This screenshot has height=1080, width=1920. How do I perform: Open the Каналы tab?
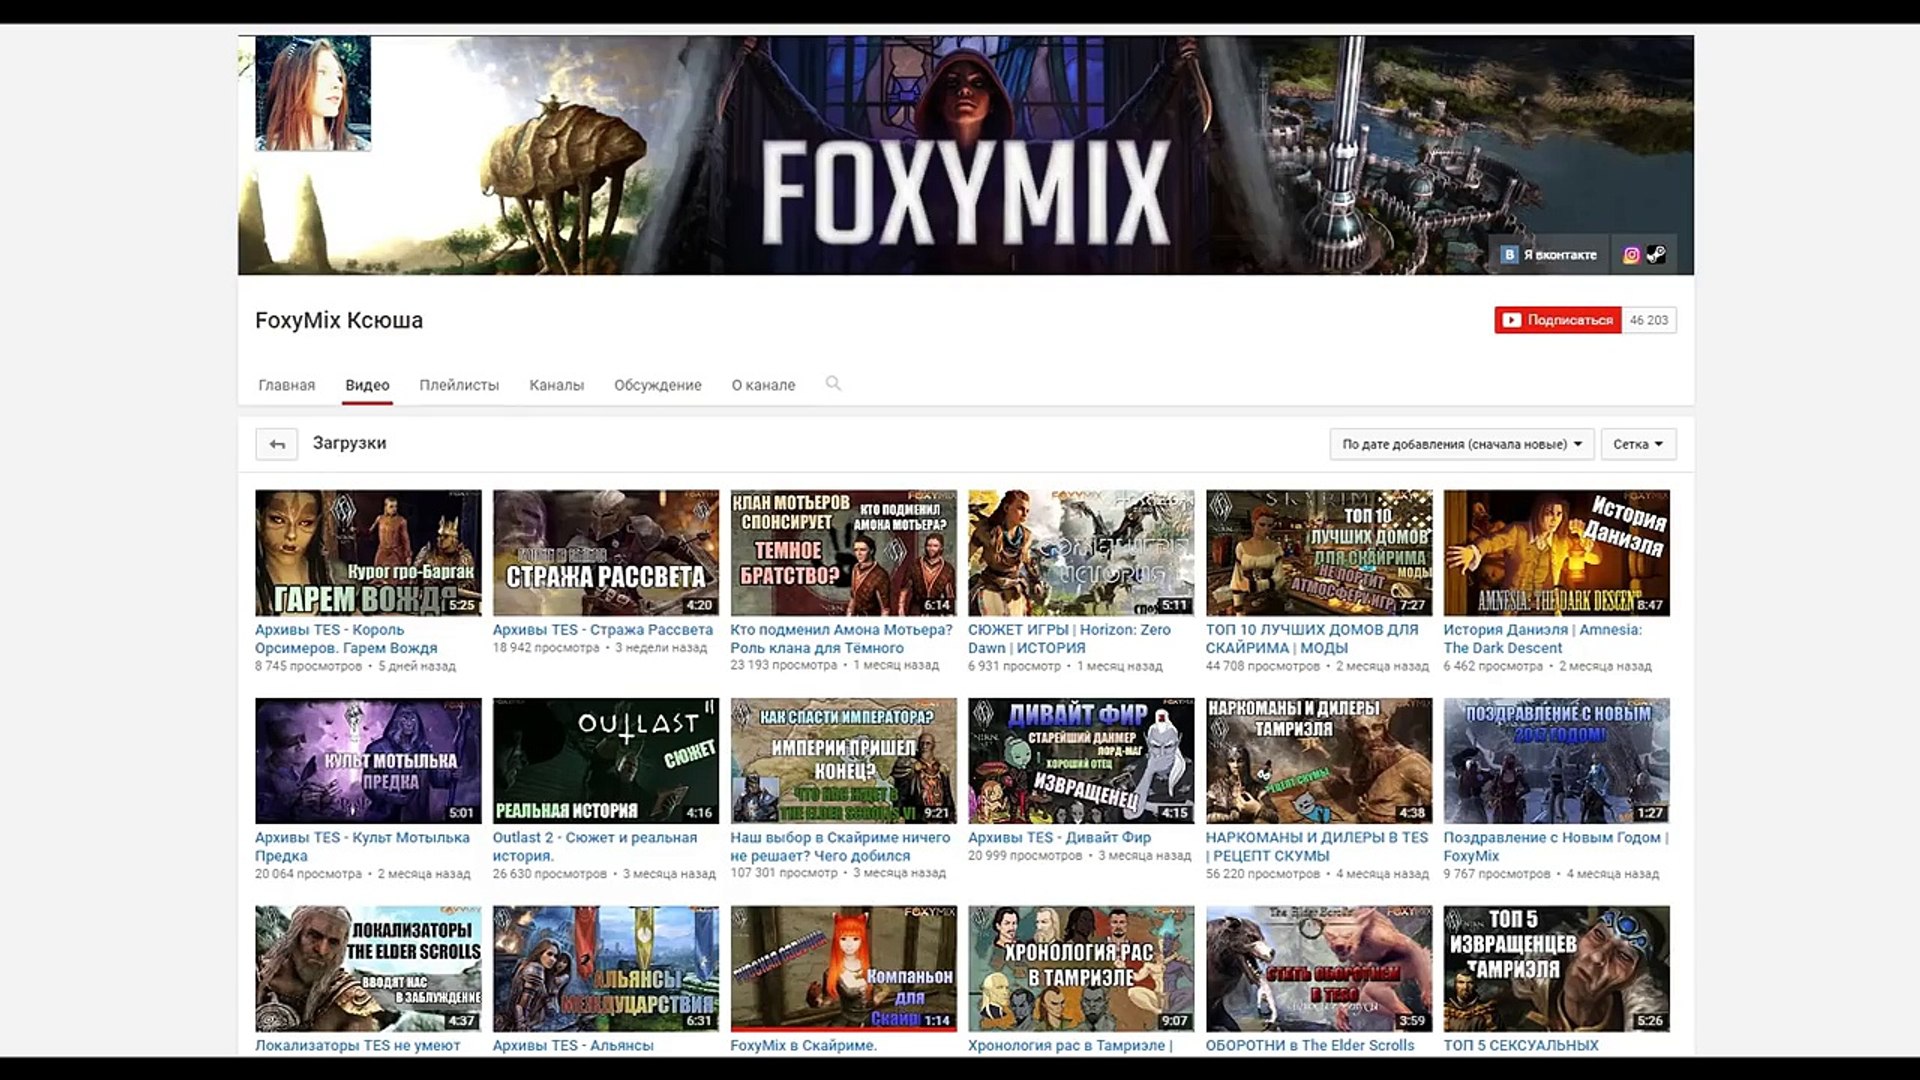point(556,385)
